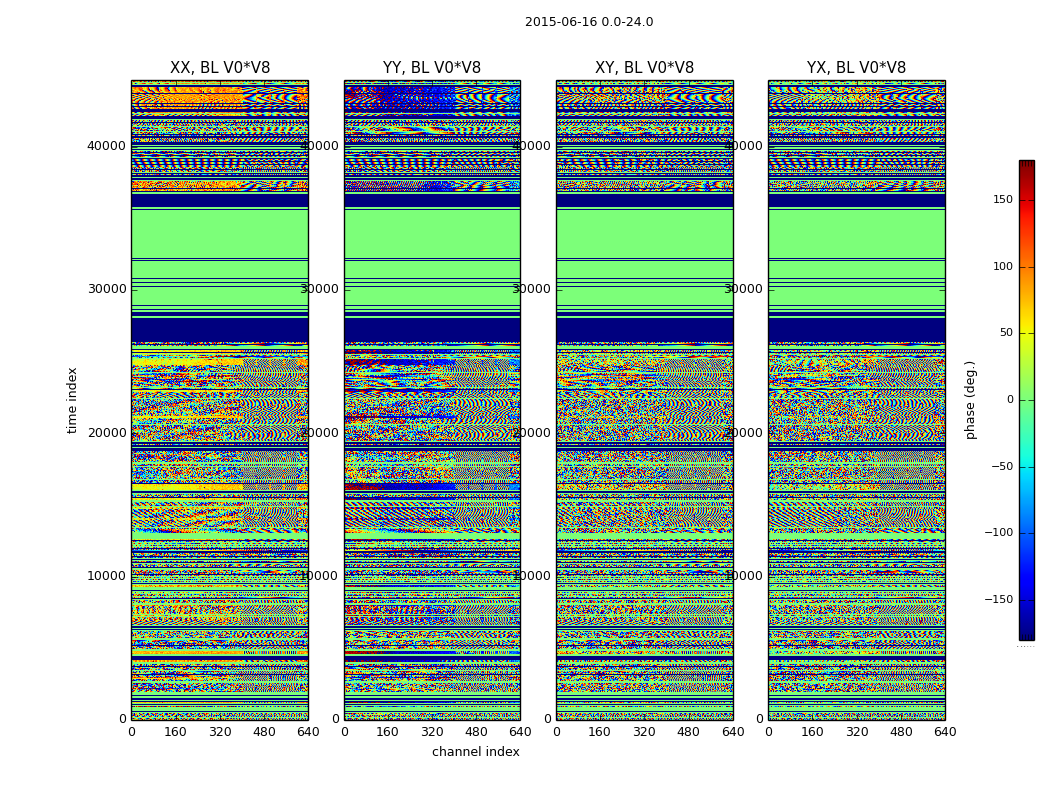Pick the green midpoint of the phase colorbar
The height and width of the screenshot is (800, 1050).
click(x=1026, y=400)
